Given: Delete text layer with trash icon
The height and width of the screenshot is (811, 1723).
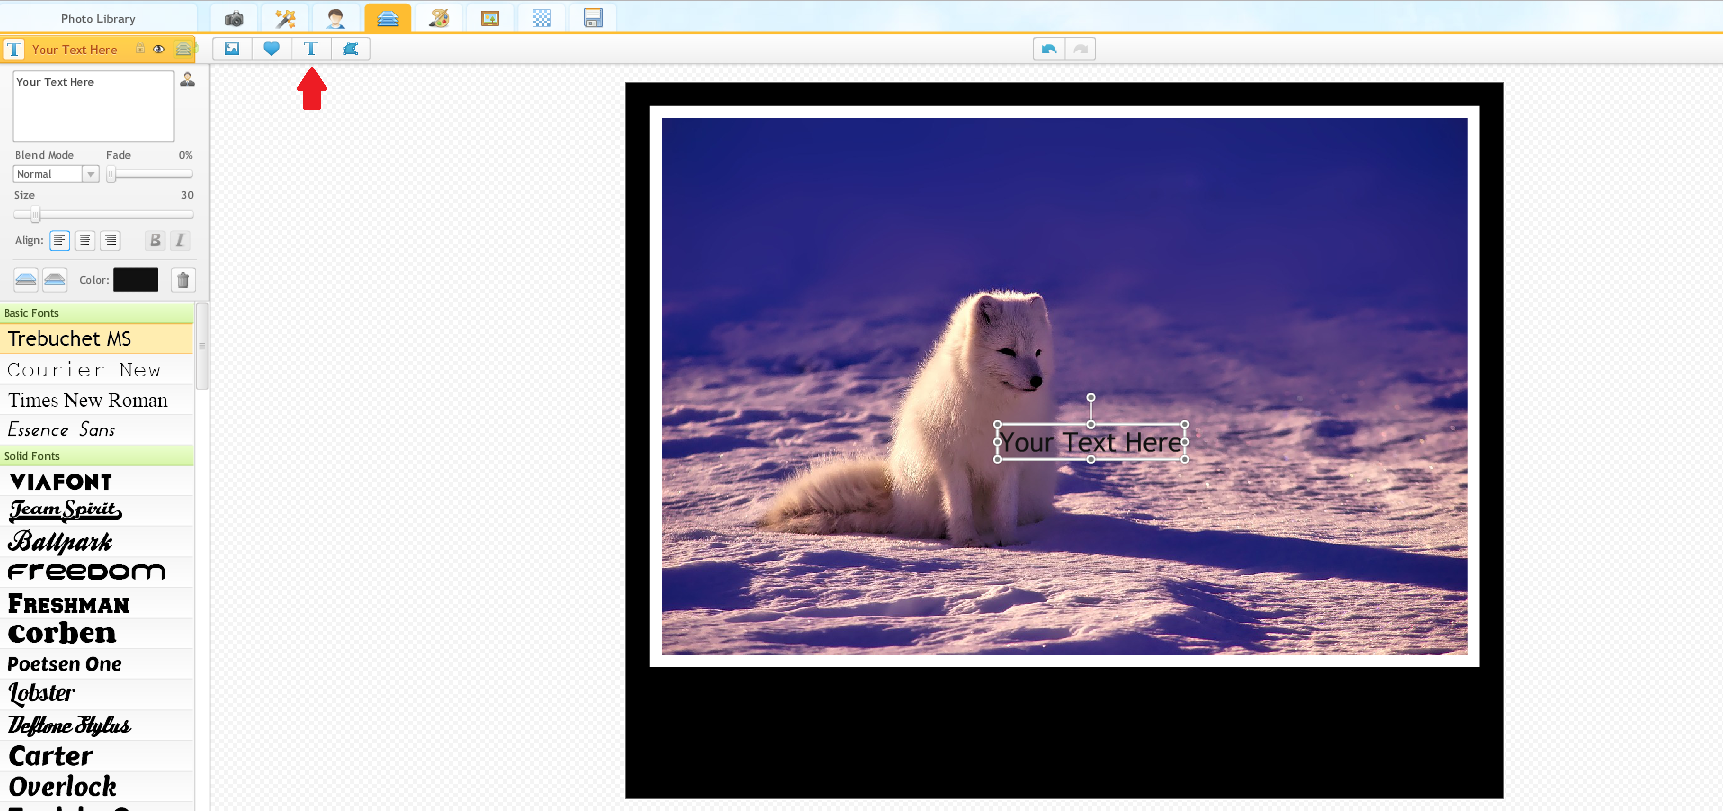Looking at the screenshot, I should [x=183, y=280].
